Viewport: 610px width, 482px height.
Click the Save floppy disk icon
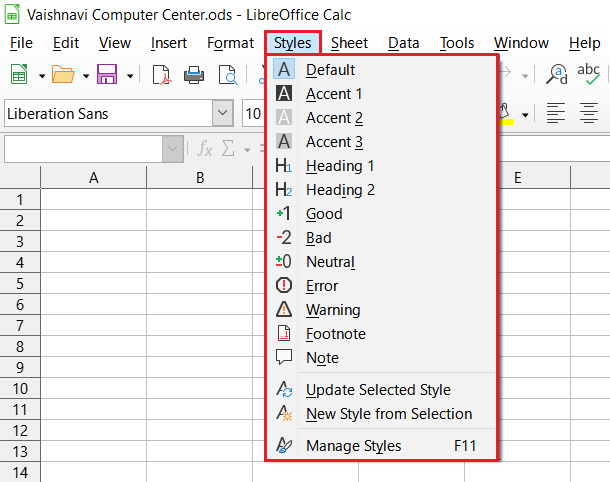(107, 74)
